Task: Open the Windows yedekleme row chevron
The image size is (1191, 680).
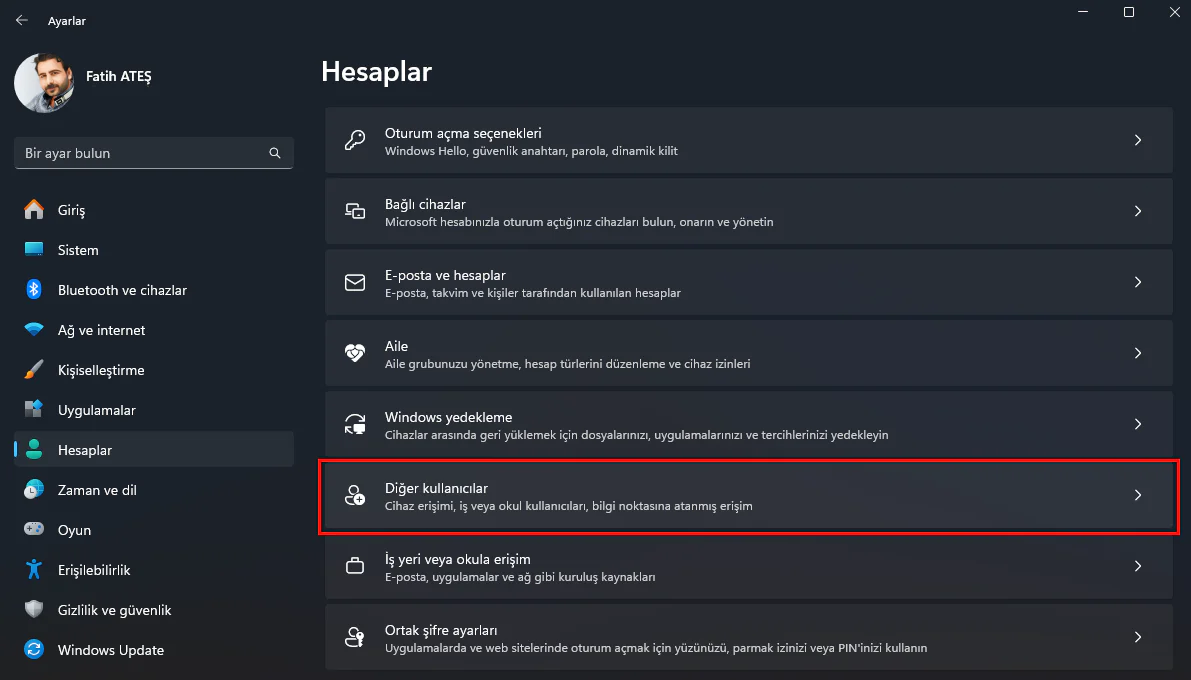Action: tap(1138, 424)
